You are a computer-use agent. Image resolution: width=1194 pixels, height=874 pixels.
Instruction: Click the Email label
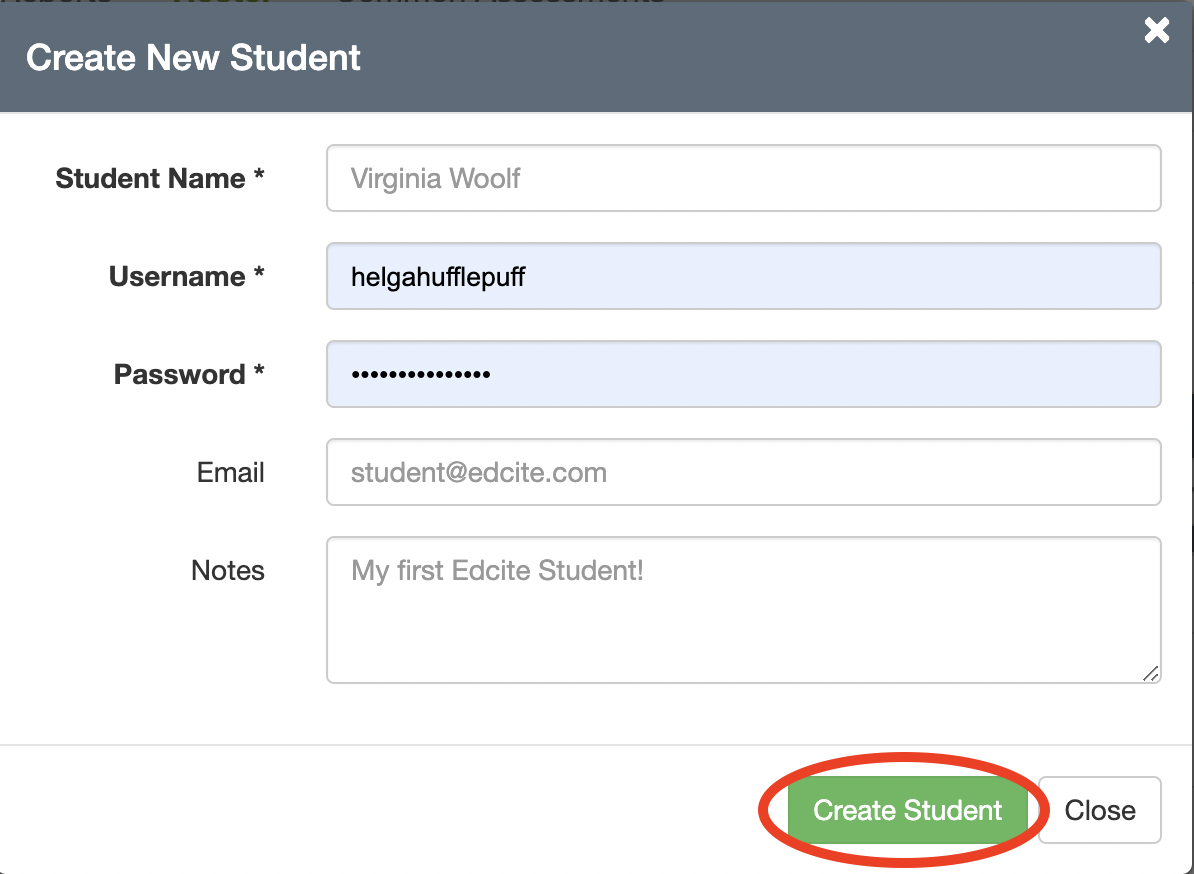tap(231, 472)
